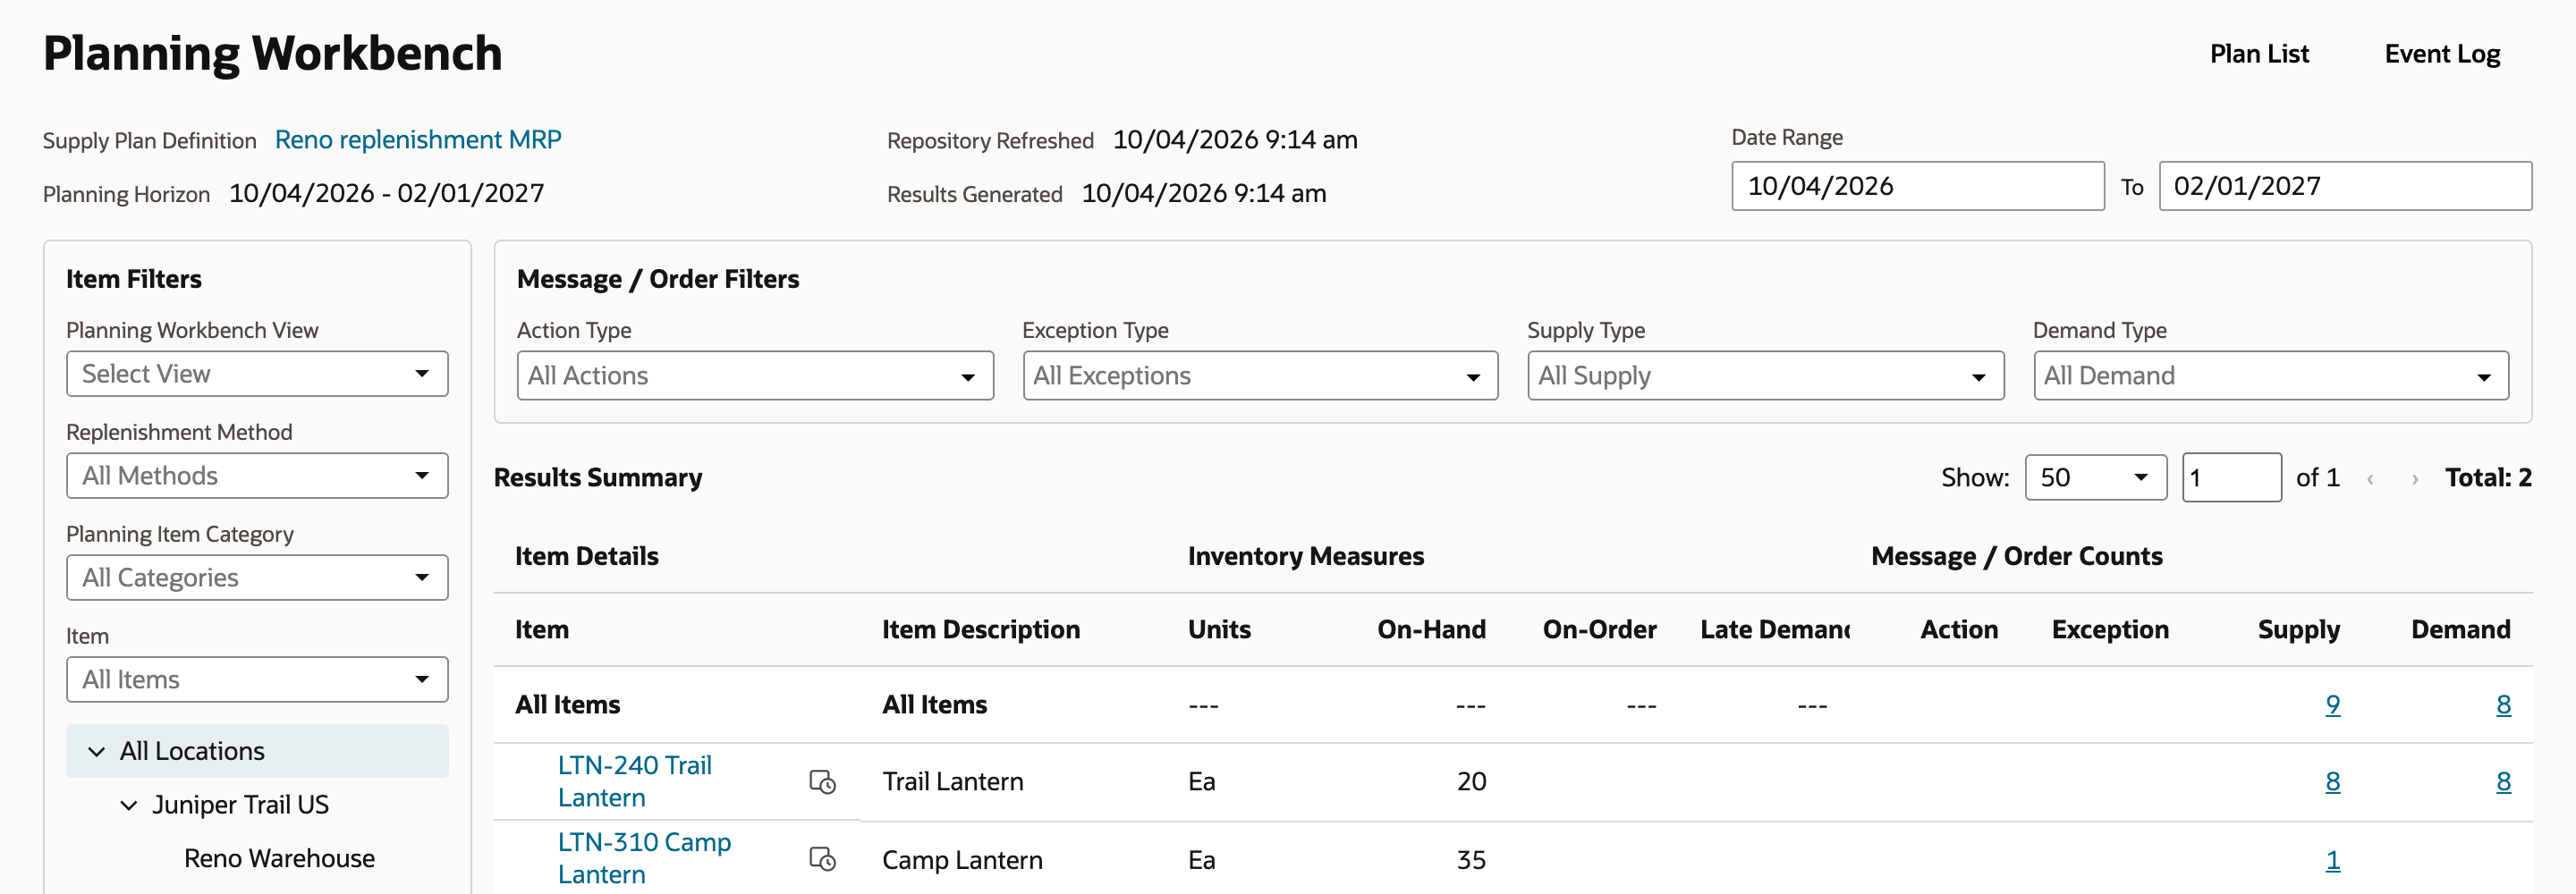Click the Exception column header
The height and width of the screenshot is (894, 2576).
(2110, 630)
